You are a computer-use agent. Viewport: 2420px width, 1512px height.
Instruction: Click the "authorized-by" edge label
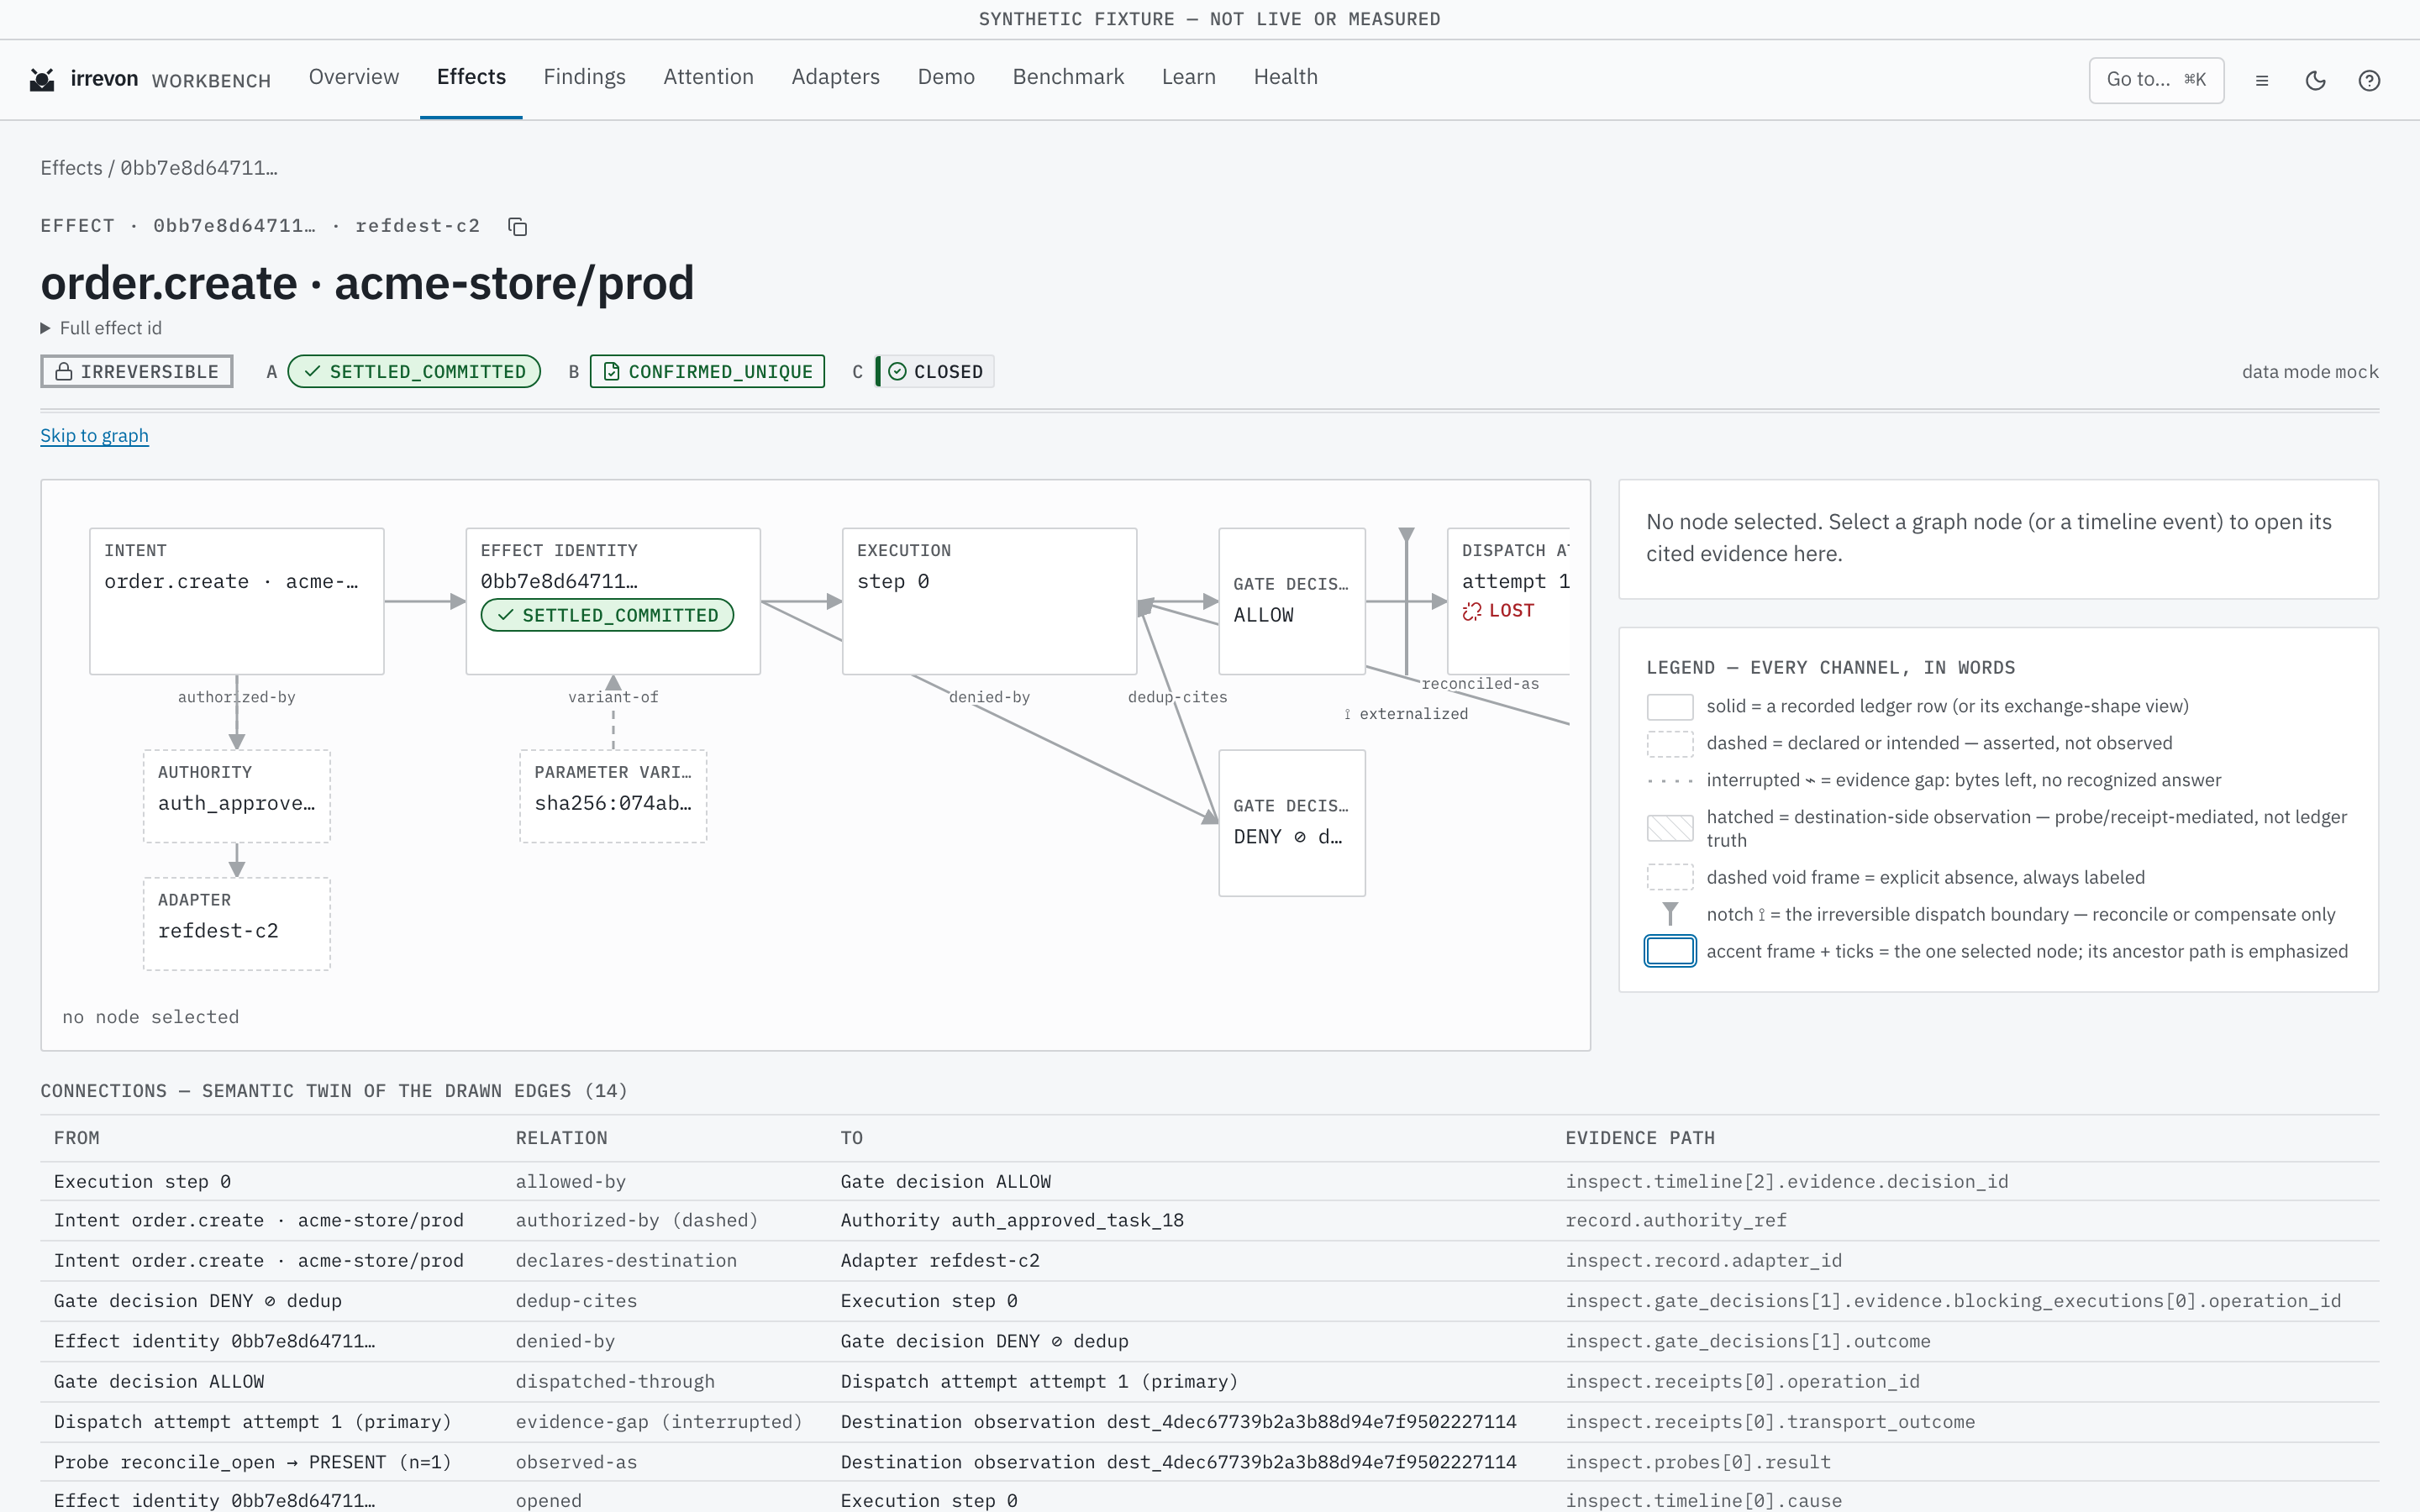(x=237, y=697)
